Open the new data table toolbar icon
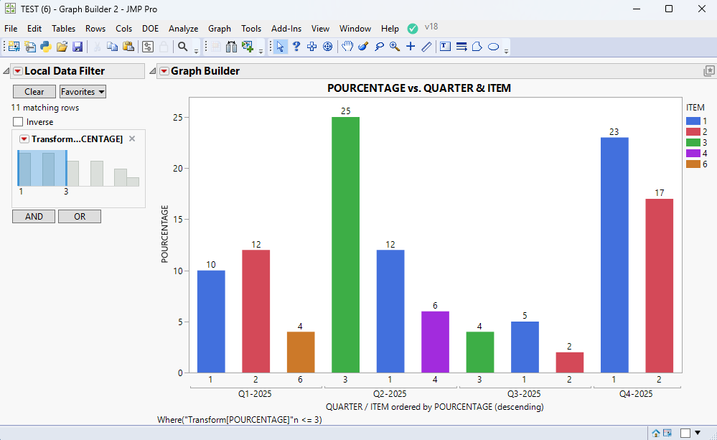This screenshot has width=717, height=440. (14, 47)
